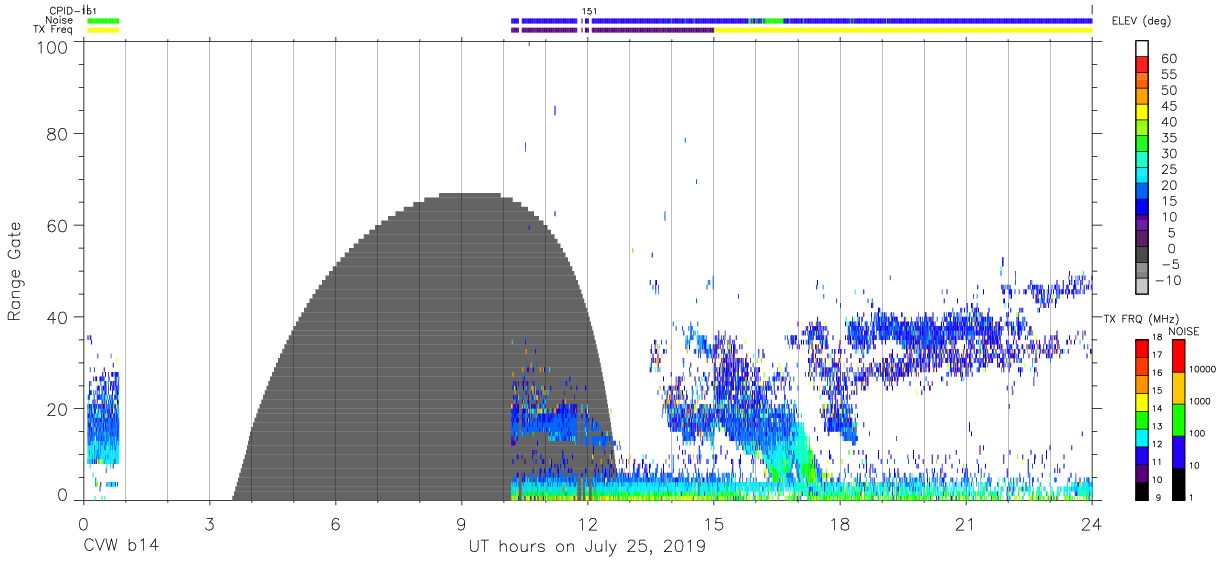The image size is (1228, 567).
Task: Click the '-10' label on ELEV color bar
Action: tap(1171, 280)
